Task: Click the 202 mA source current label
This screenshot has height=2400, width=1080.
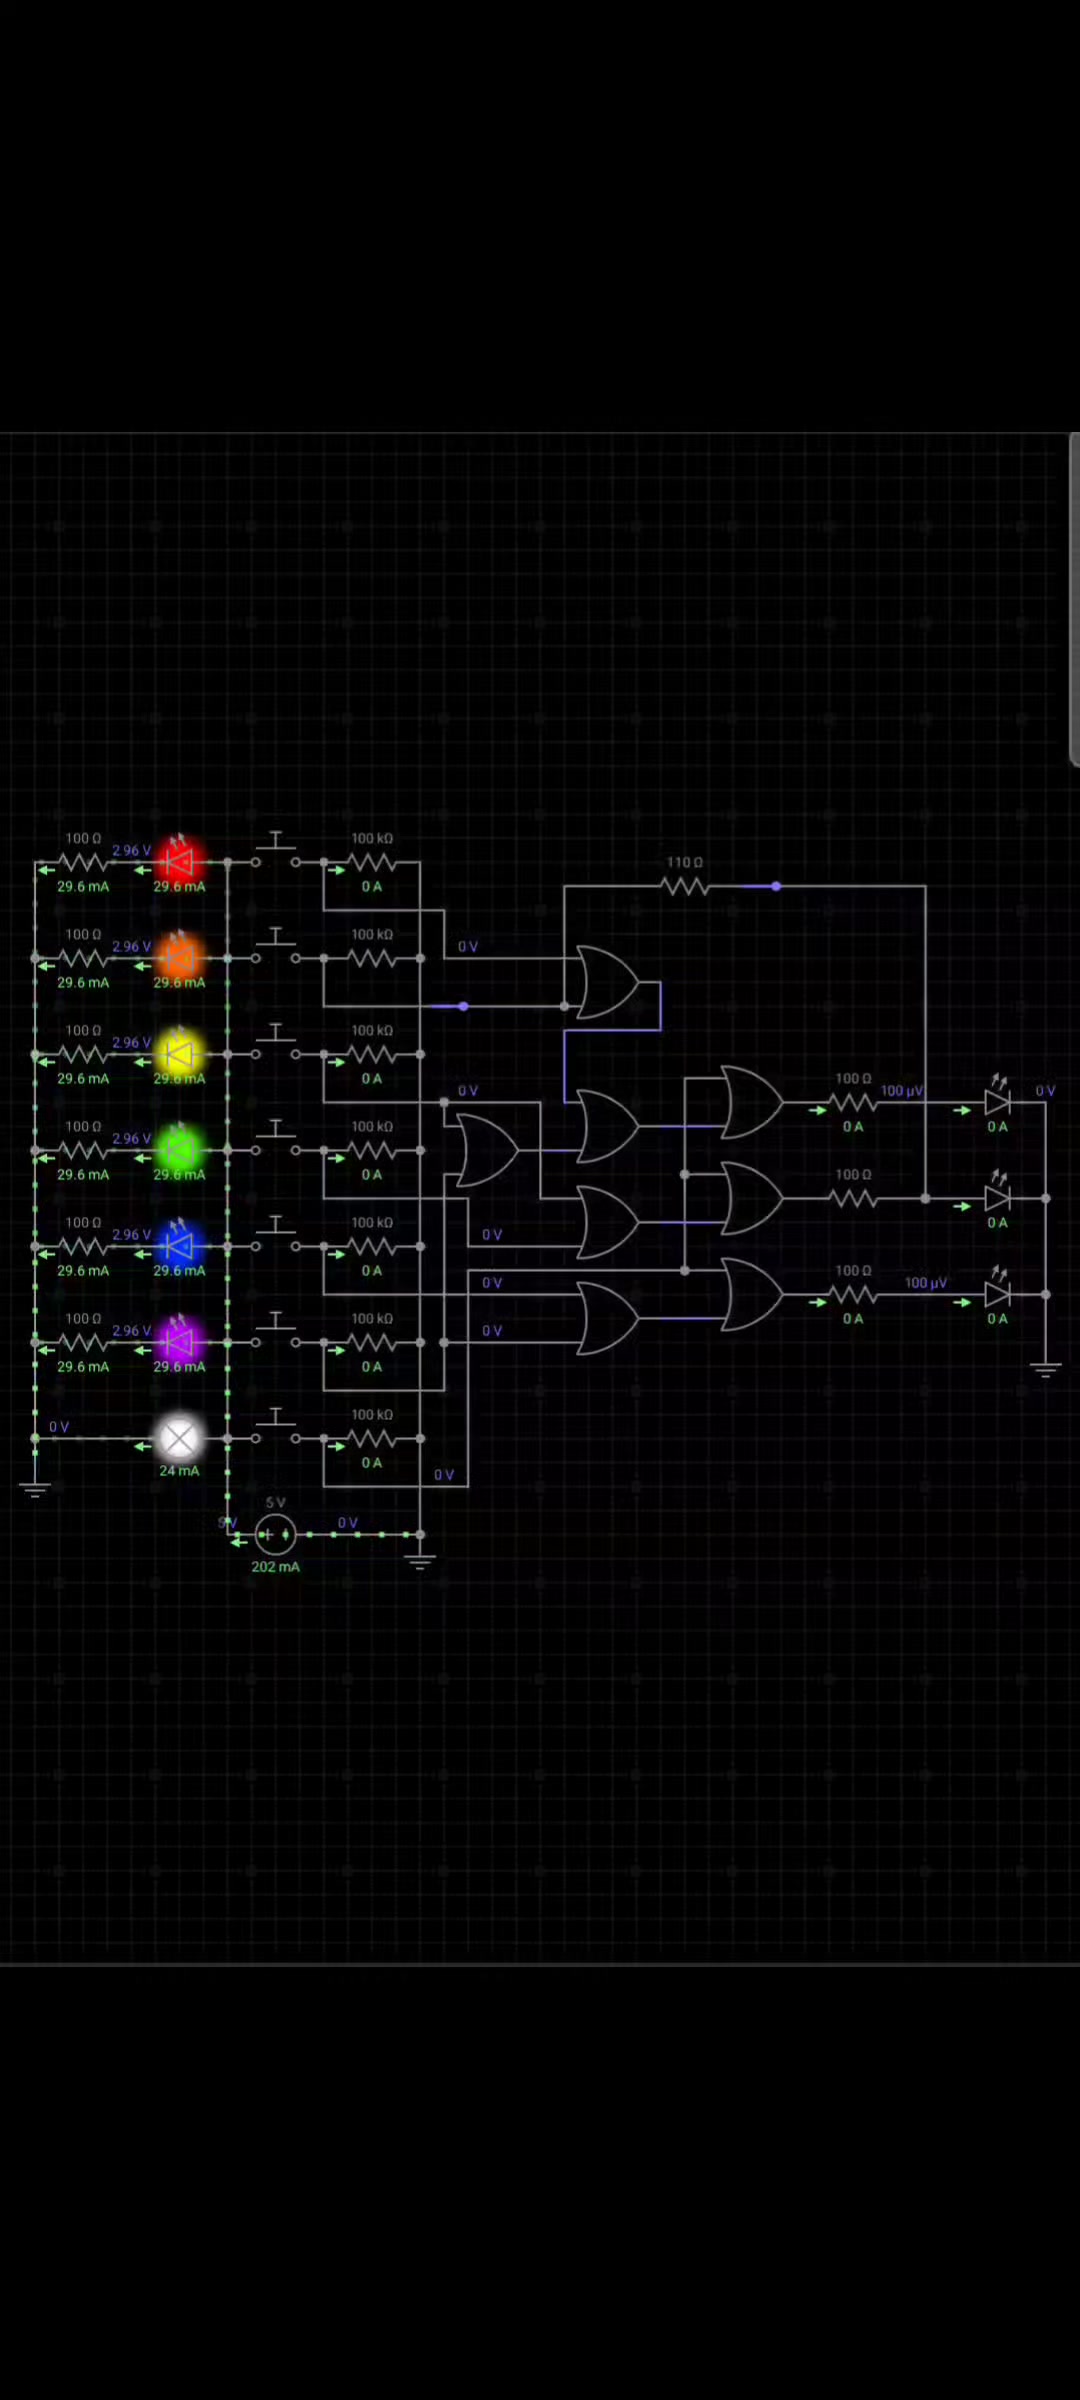Action: 275,1566
